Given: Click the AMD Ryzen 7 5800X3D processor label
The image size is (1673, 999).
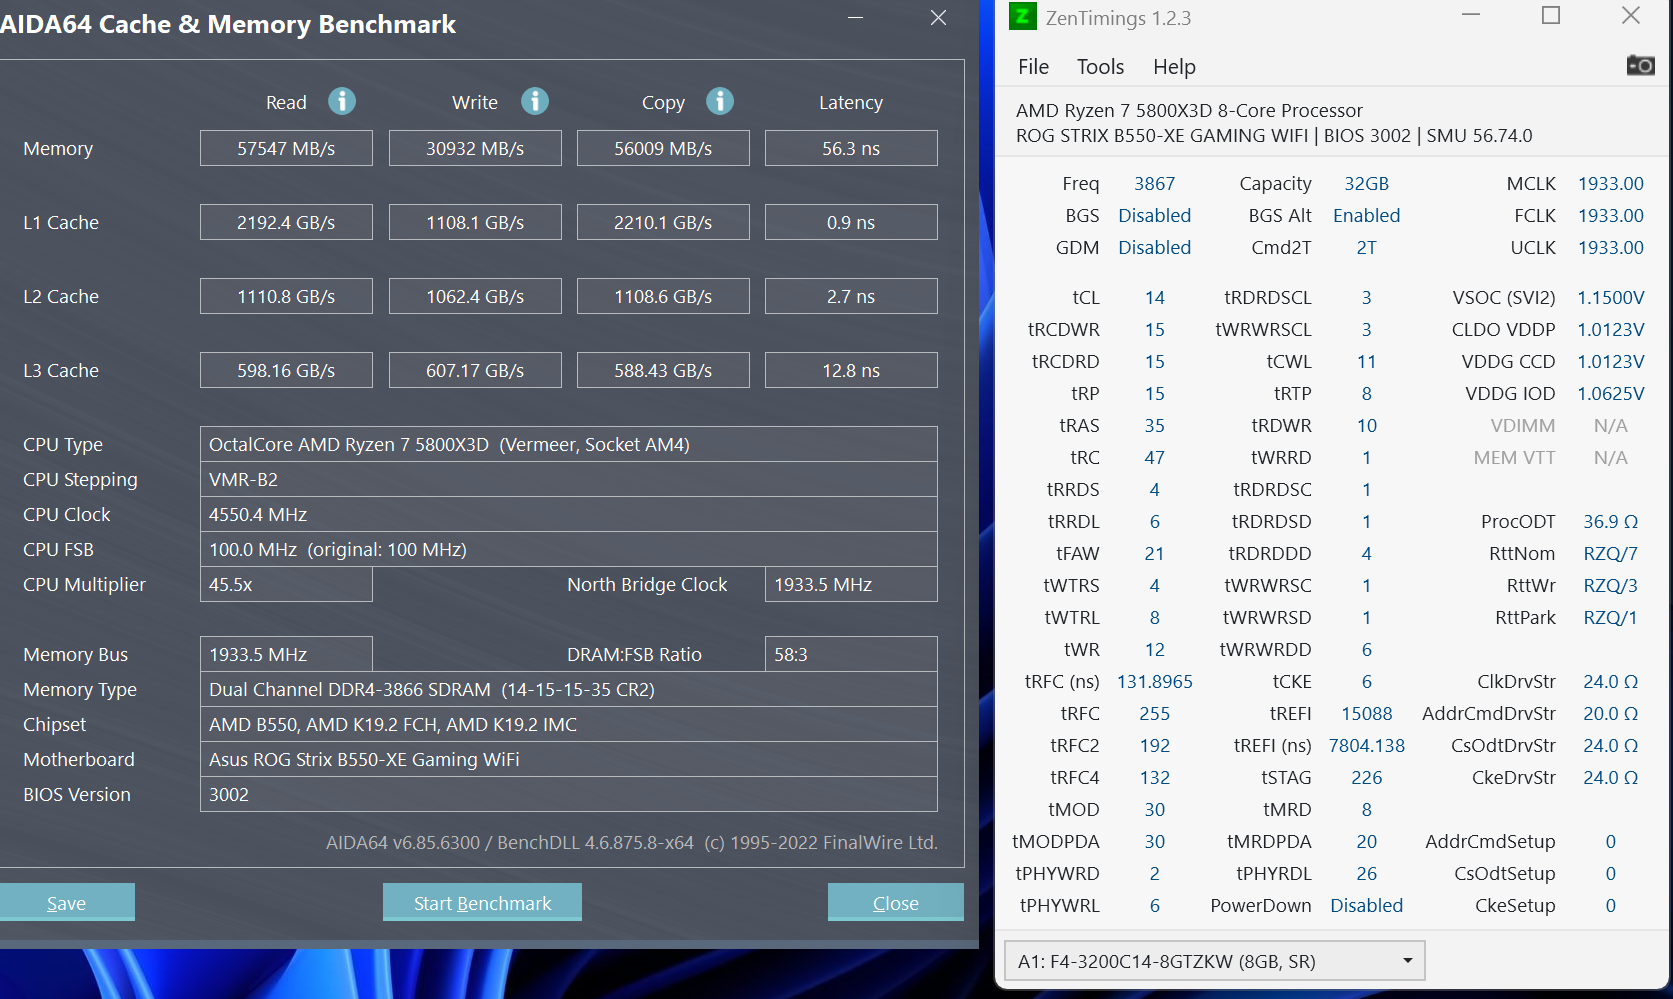Looking at the screenshot, I should pos(1189,110).
